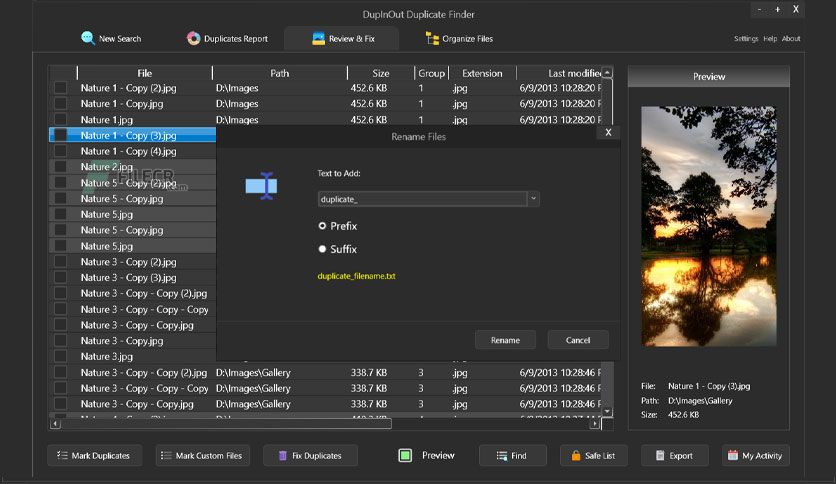Close the Rename Files dialog
The width and height of the screenshot is (836, 484).
pyautogui.click(x=608, y=132)
